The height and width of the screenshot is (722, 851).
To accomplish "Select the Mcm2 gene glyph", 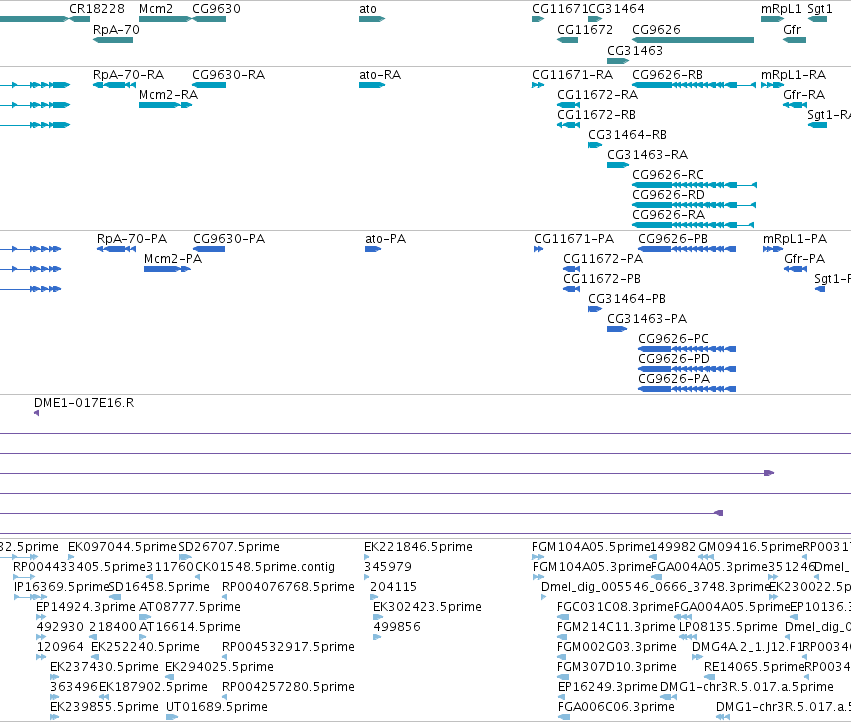I will [x=165, y=19].
